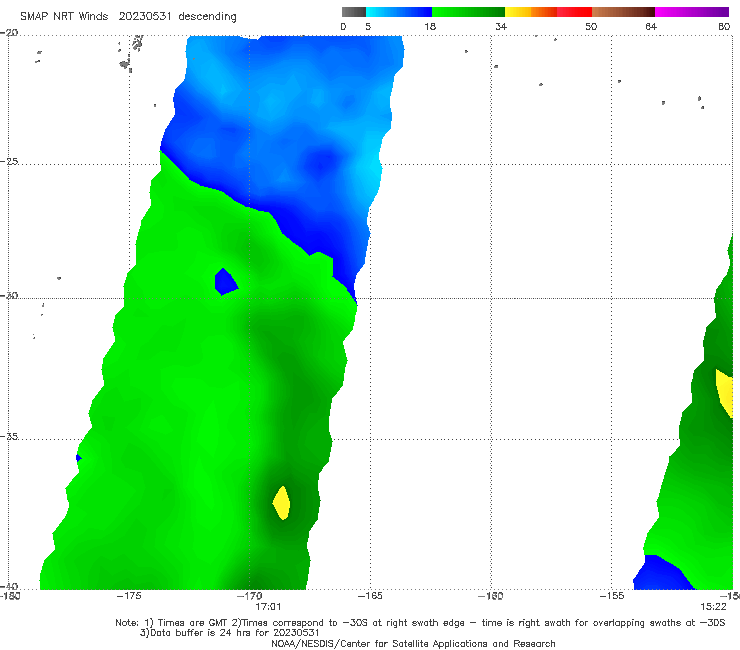Click the longitude axis label '-160'
This screenshot has height=650, width=740.
coord(490,596)
